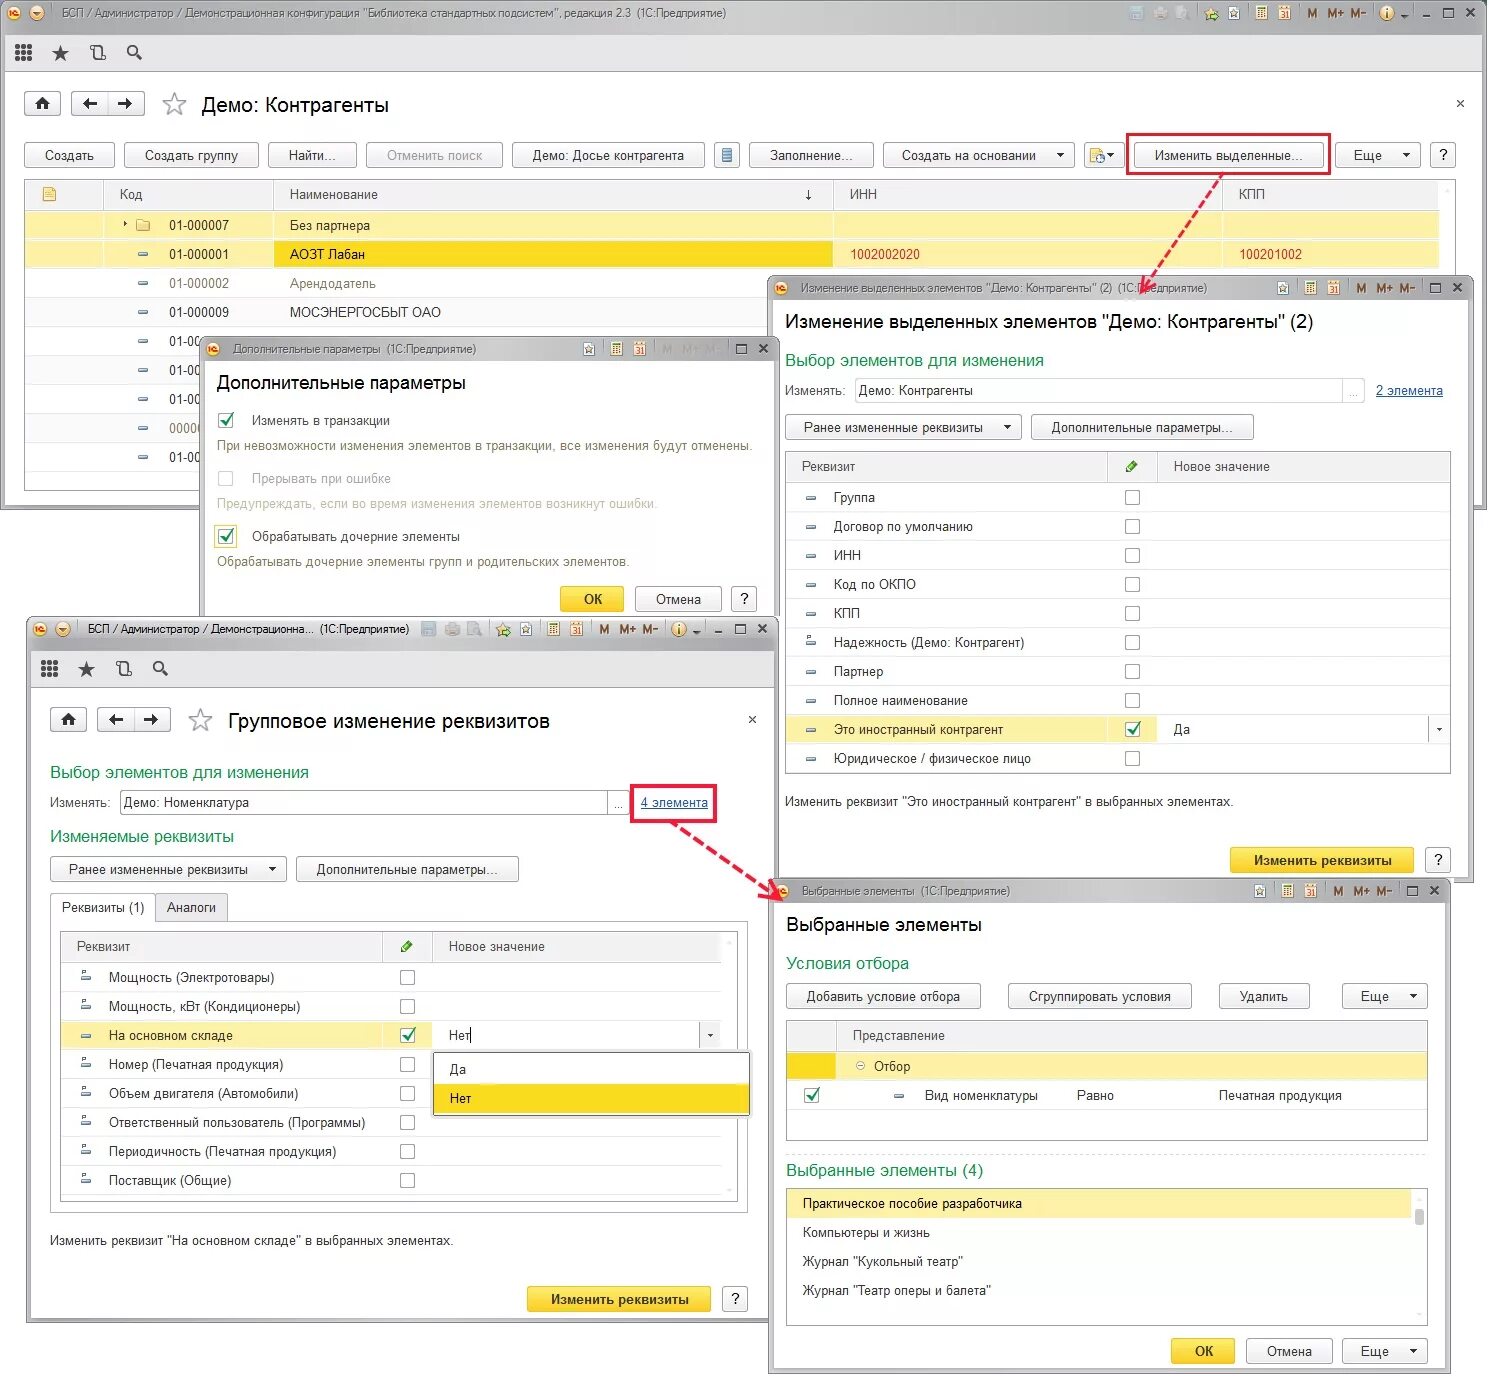1489x1376 pixels.
Task: Open Еще menu in Контрагенты list
Action: pyautogui.click(x=1378, y=155)
